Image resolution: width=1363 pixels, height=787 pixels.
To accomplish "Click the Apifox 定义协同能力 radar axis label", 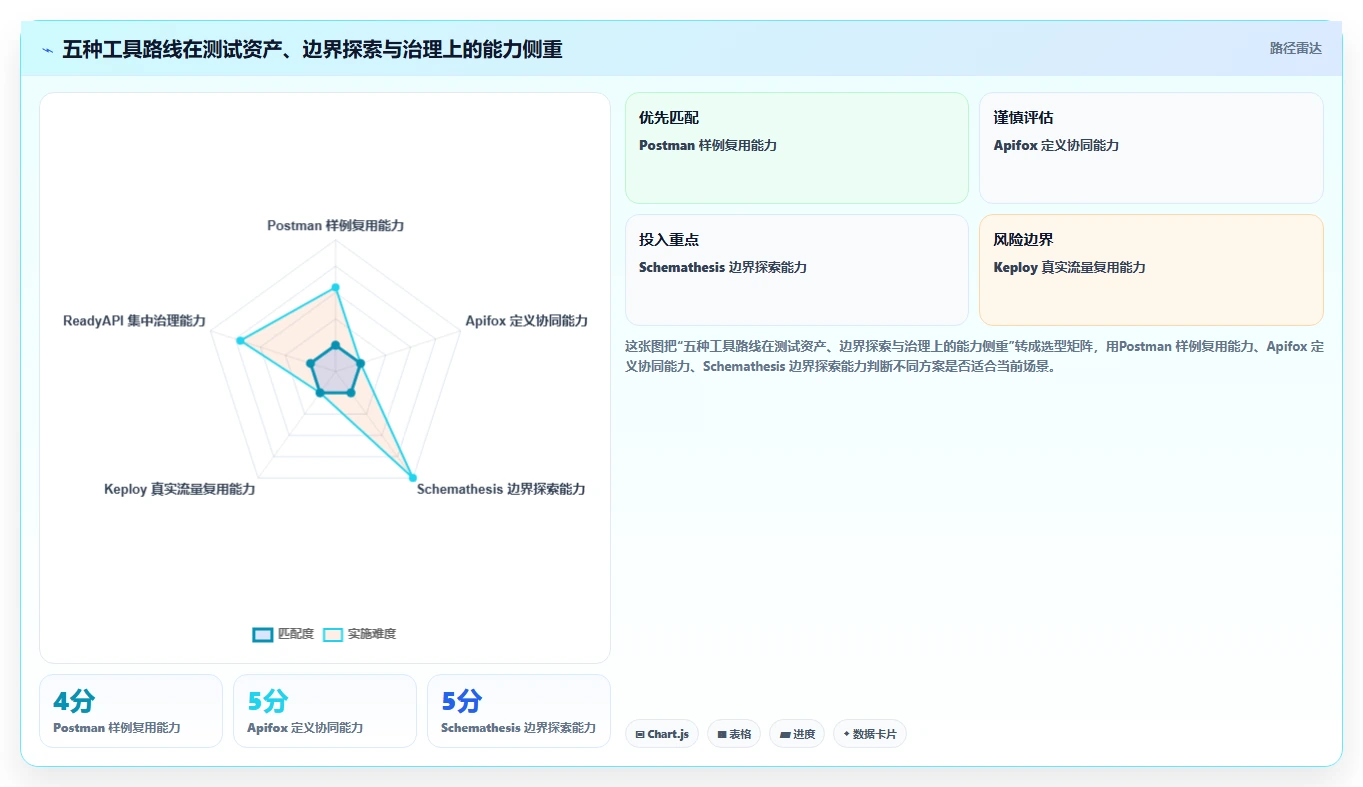I will [527, 321].
